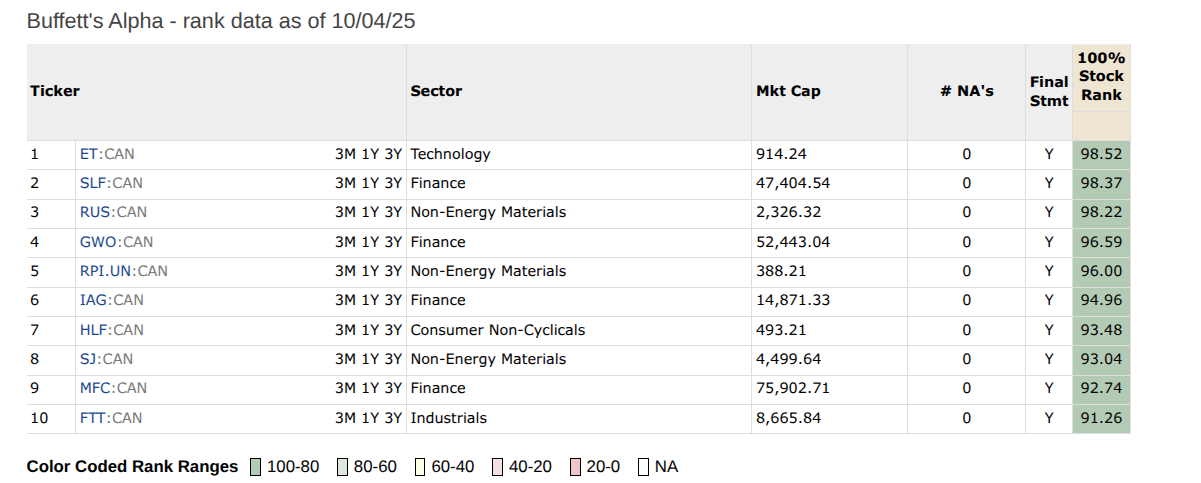
Task: Click the 3M chart link for RUS:CAN
Action: click(345, 212)
